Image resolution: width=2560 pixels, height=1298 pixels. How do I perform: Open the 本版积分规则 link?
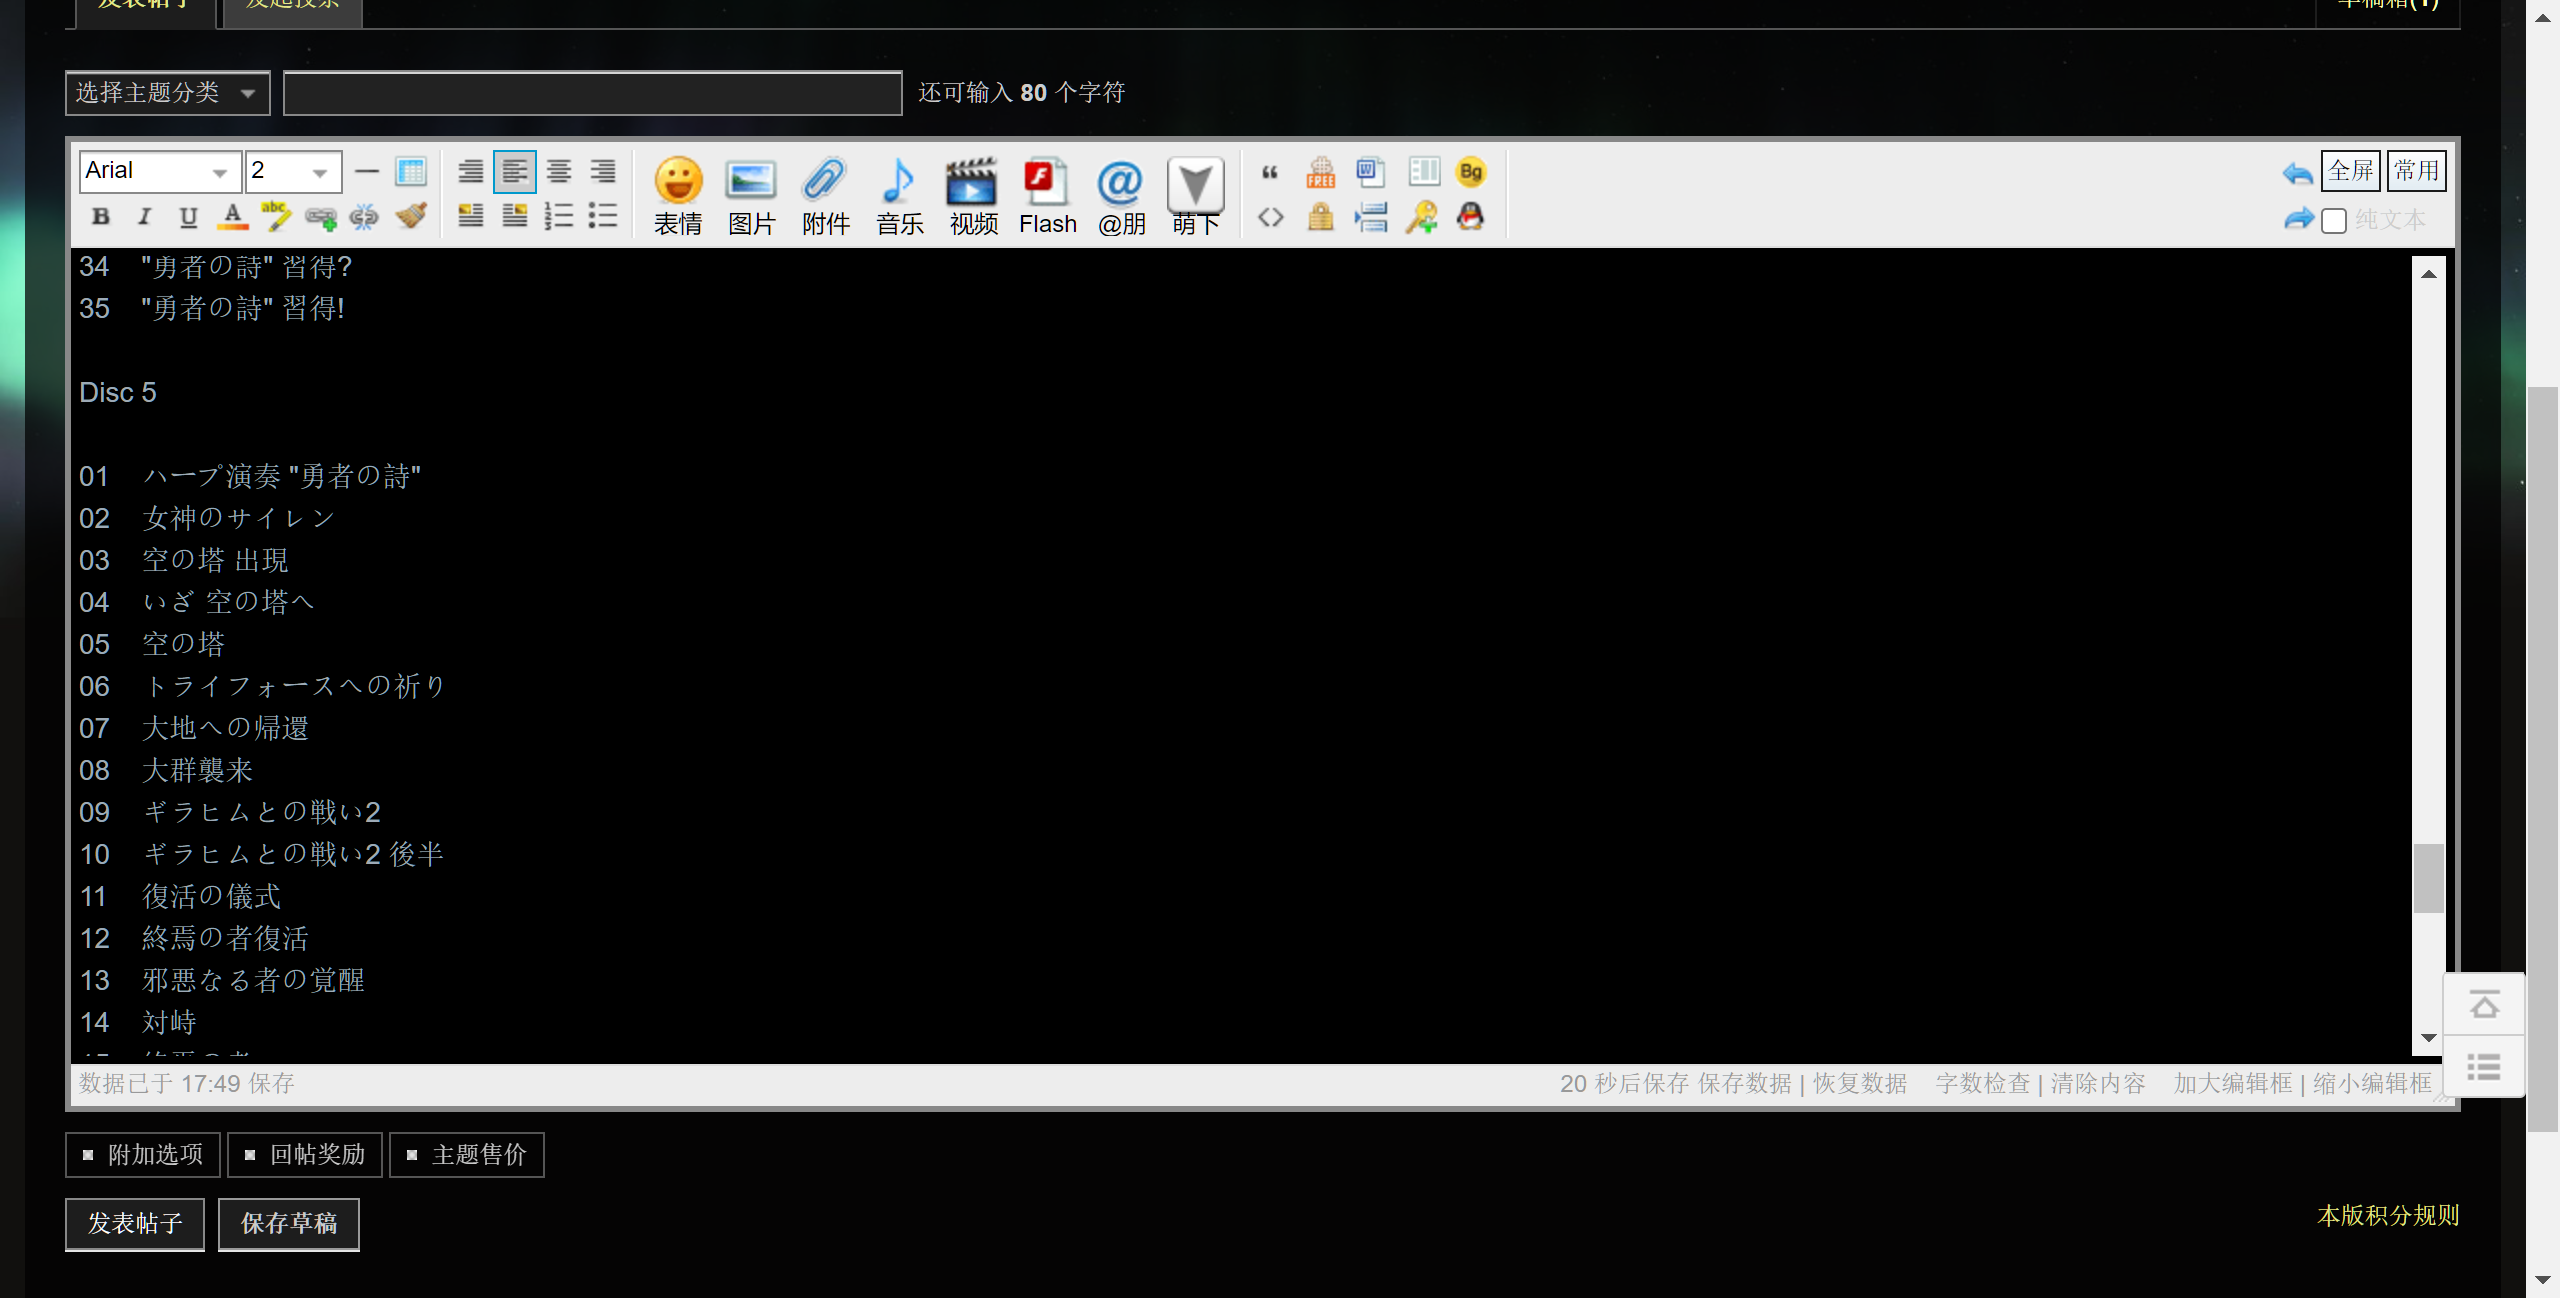coord(2388,1216)
